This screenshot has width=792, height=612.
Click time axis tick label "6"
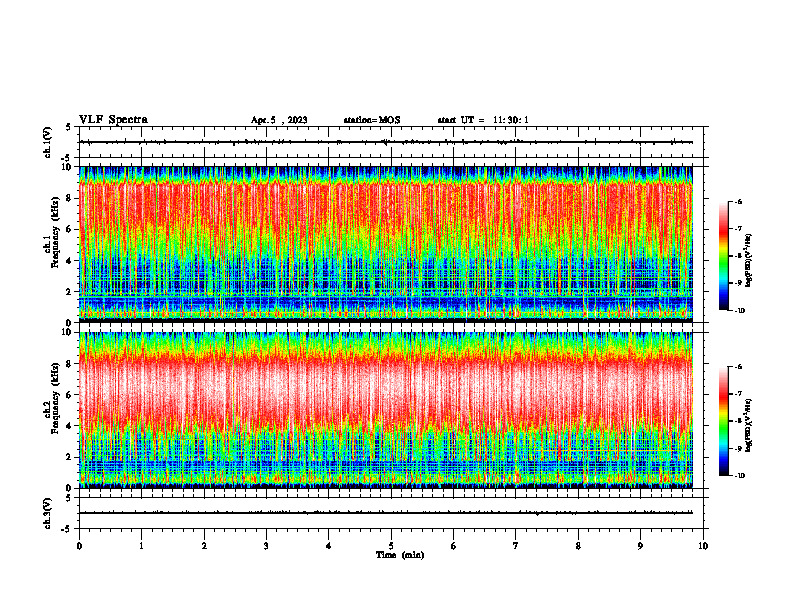(454, 546)
